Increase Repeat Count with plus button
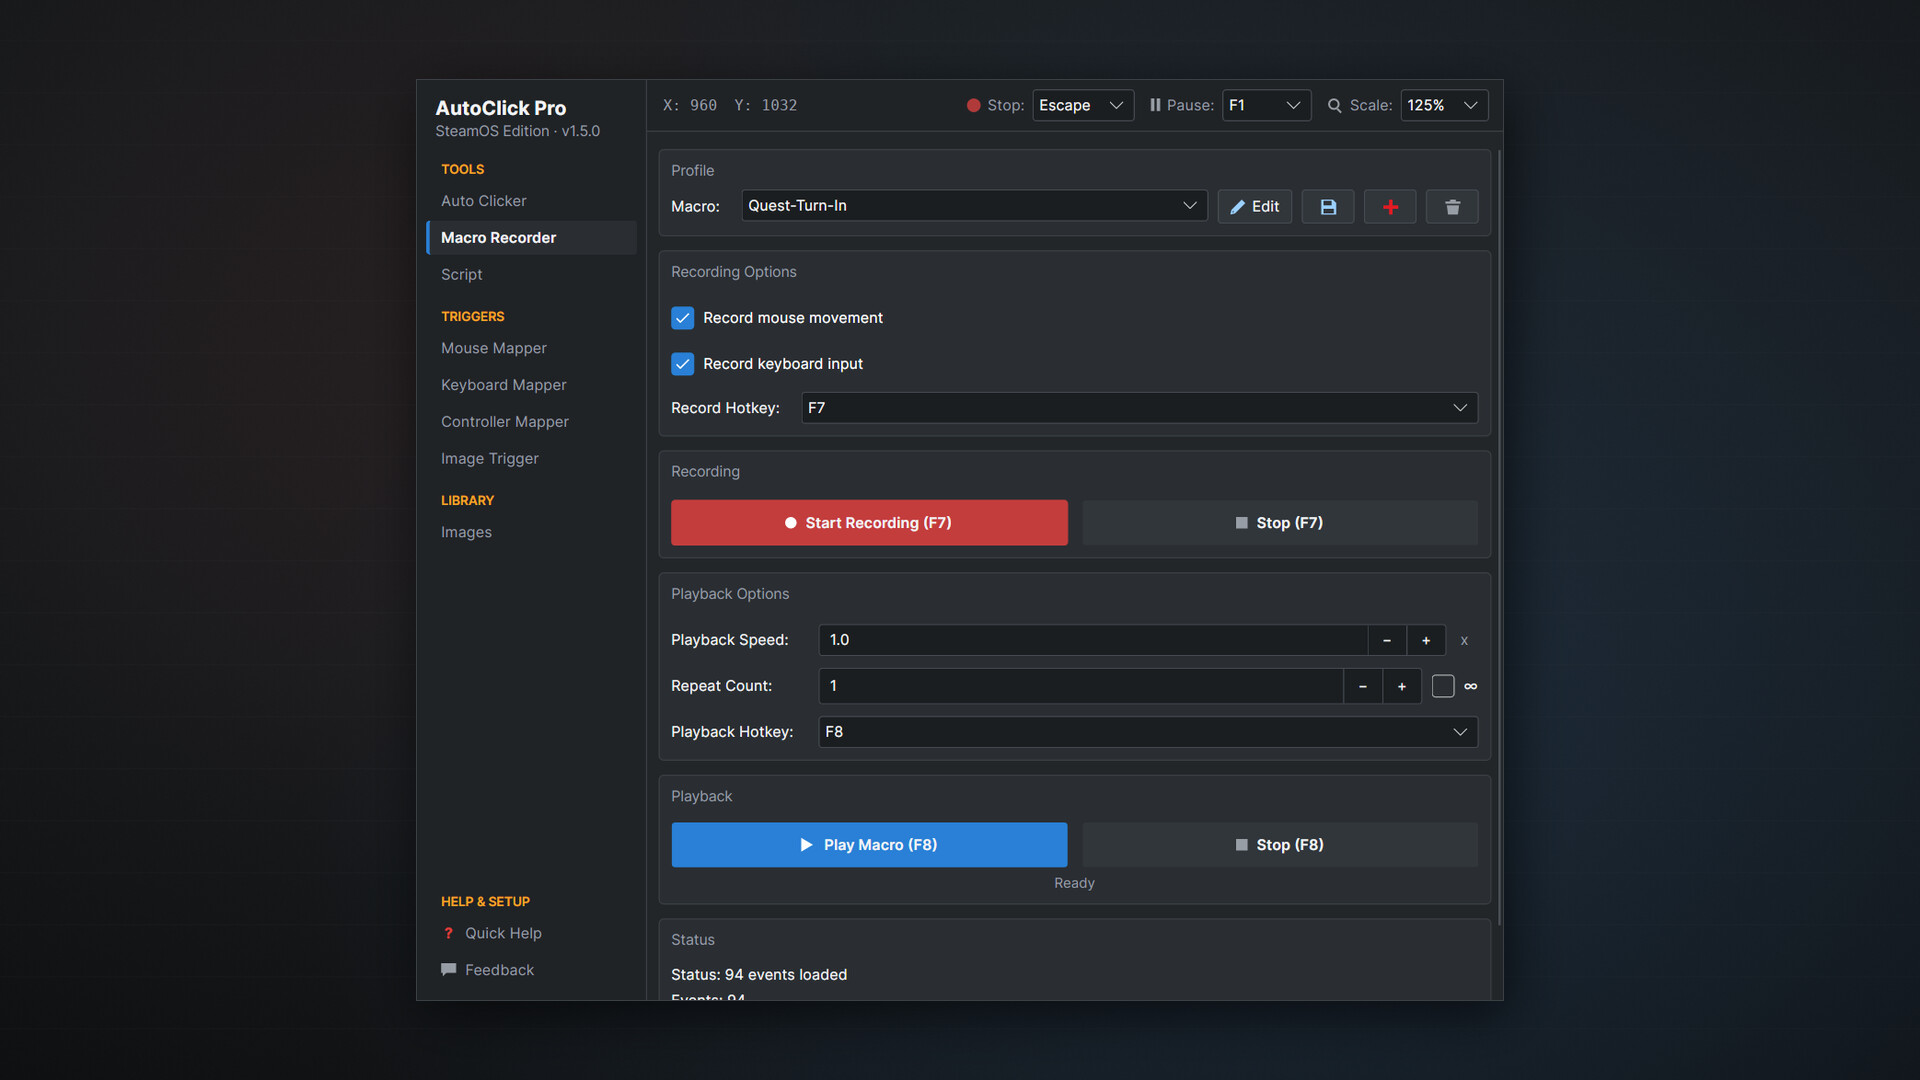Image resolution: width=1920 pixels, height=1080 pixels. 1402,686
